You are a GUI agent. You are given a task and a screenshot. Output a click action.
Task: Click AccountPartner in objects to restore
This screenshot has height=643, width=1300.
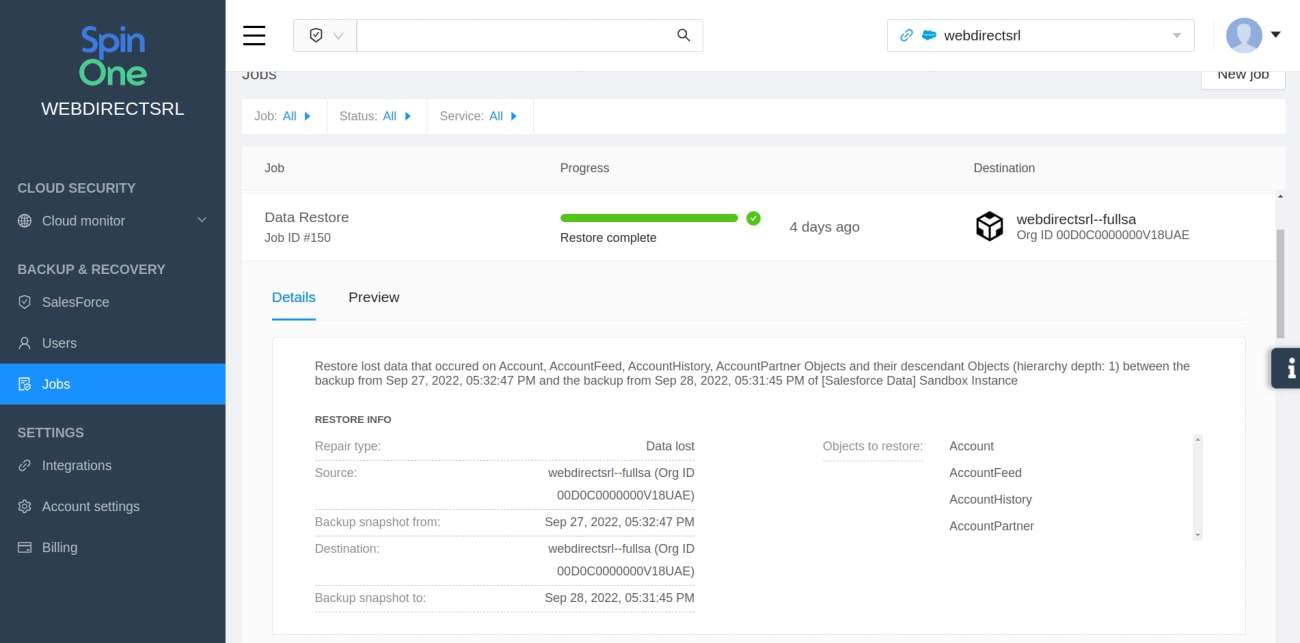(x=992, y=526)
